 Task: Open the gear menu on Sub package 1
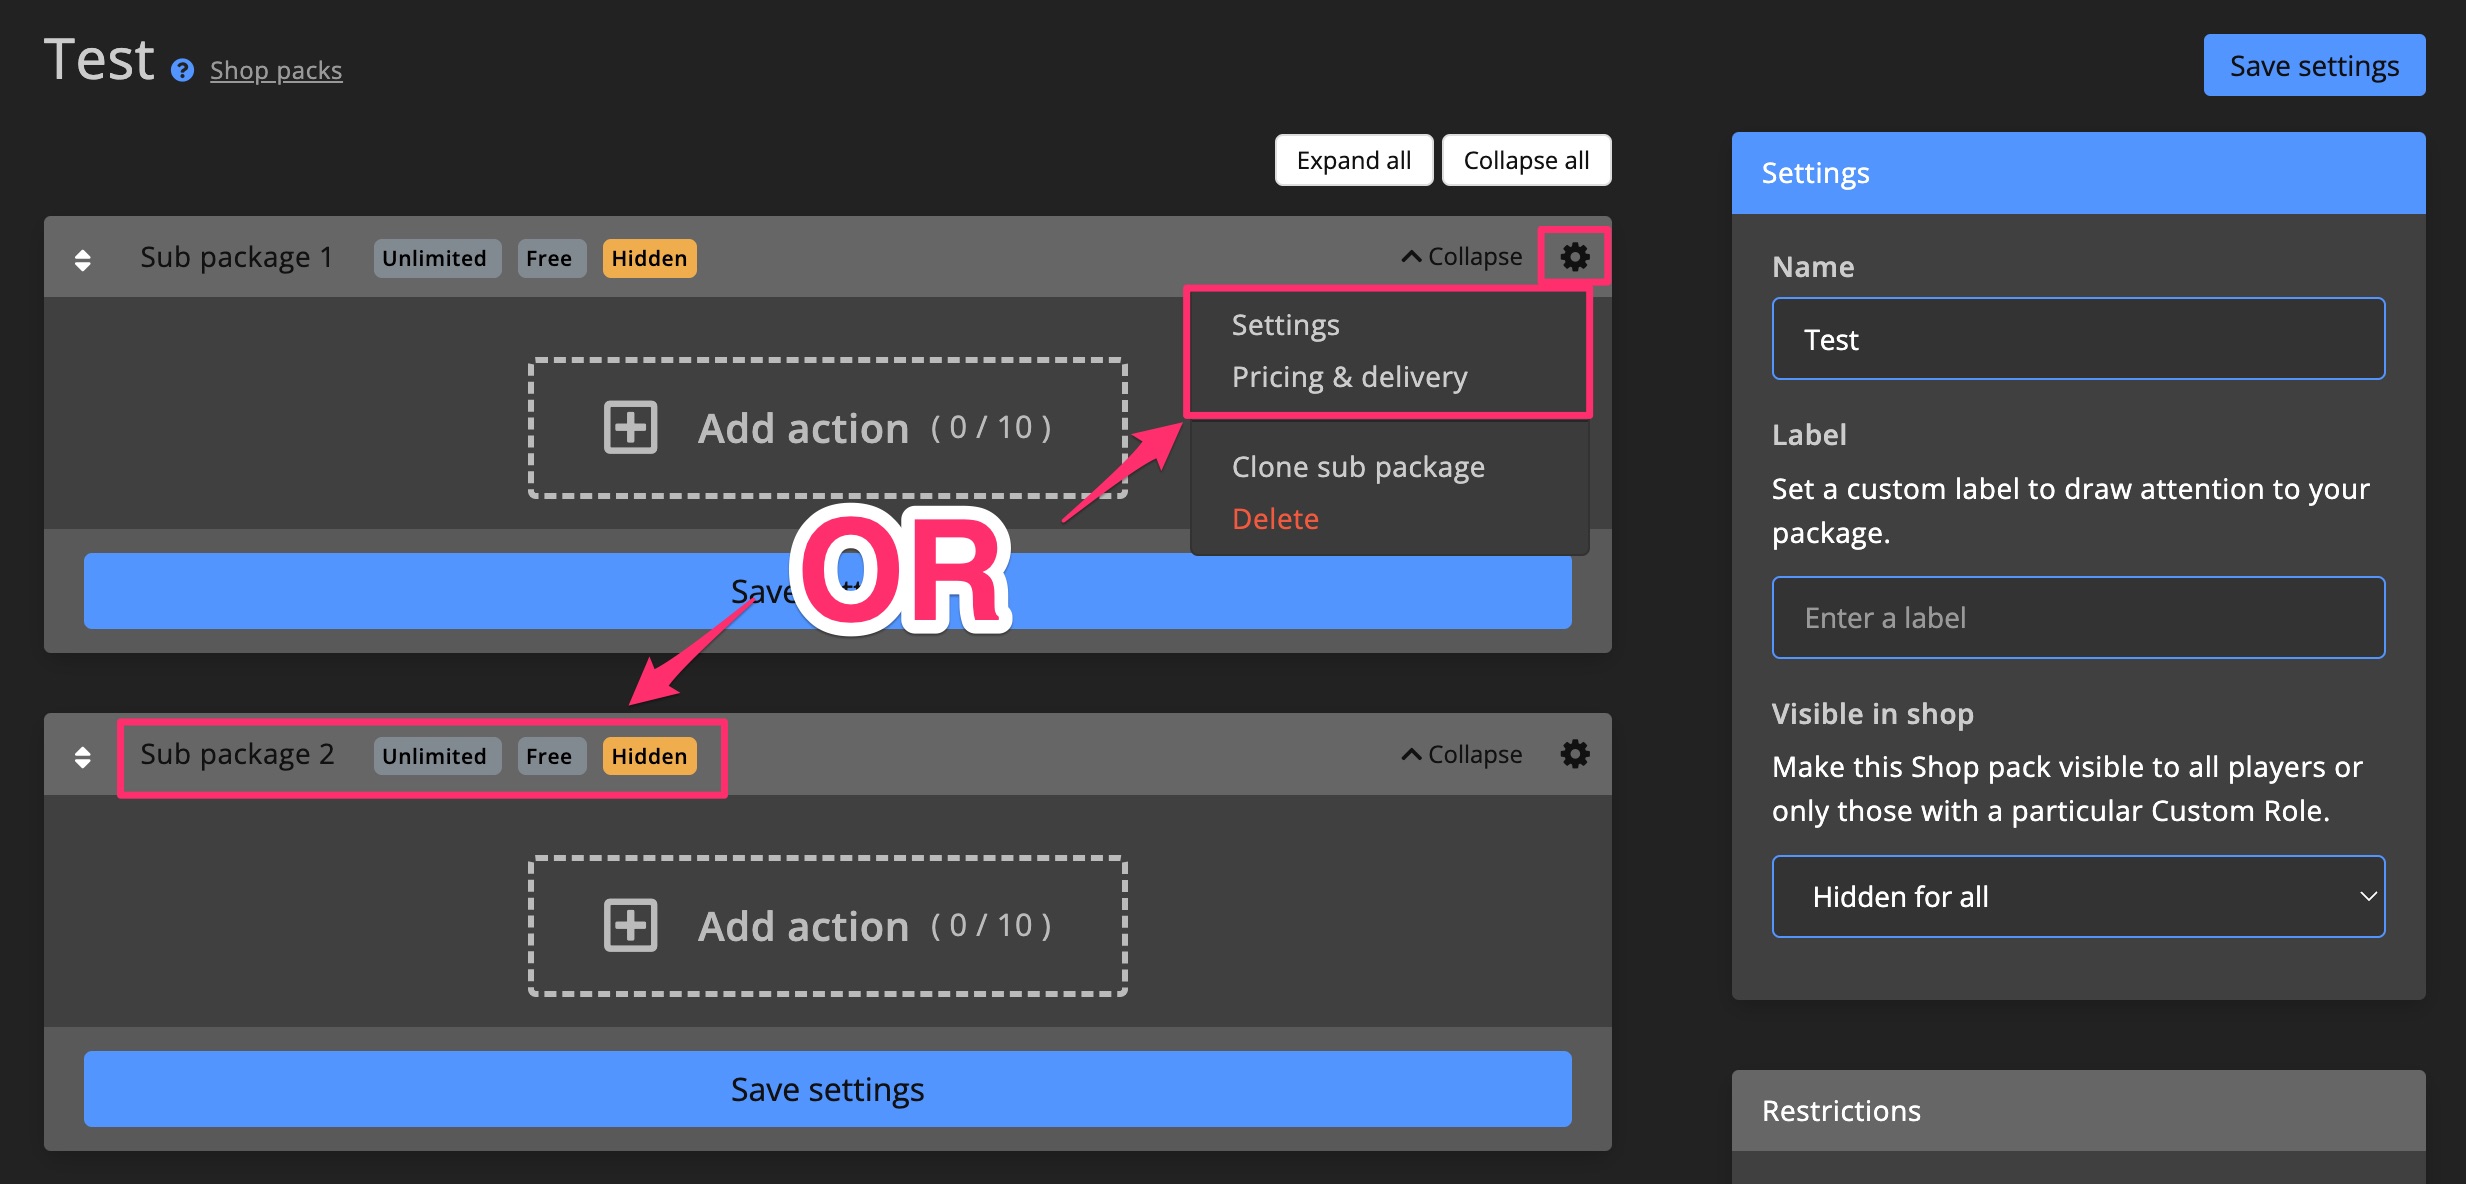click(1576, 256)
